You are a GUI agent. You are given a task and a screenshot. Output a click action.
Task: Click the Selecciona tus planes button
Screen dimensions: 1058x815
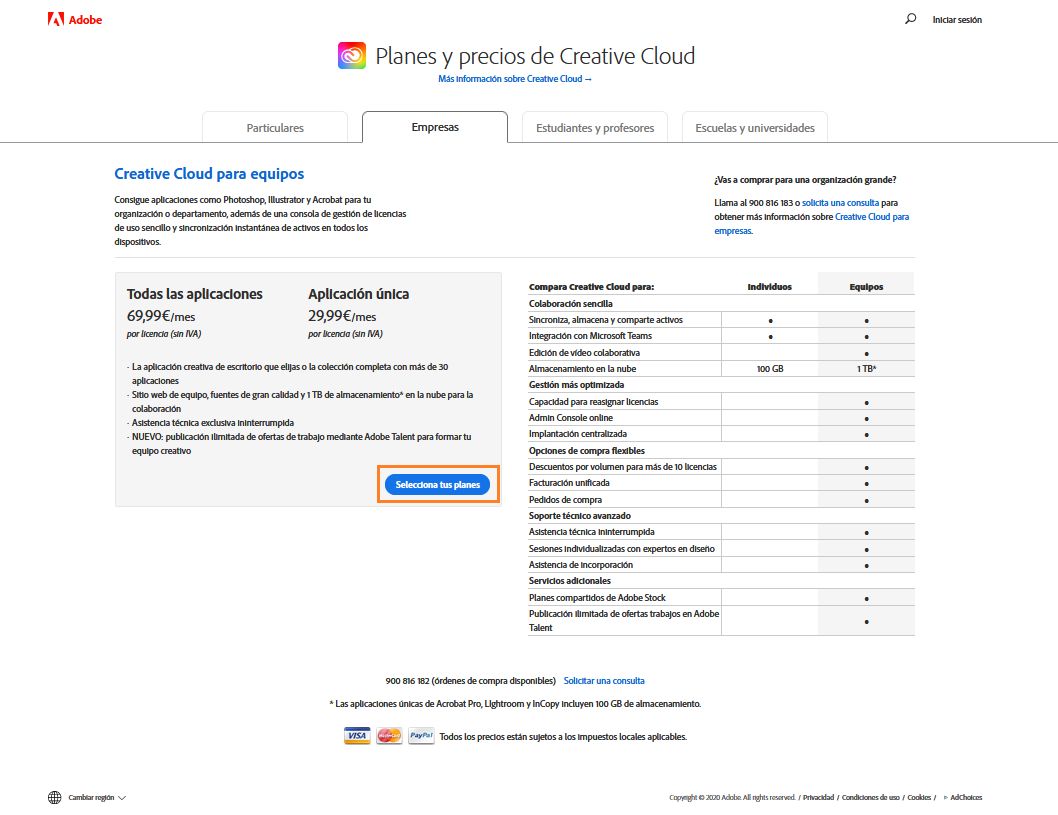coord(437,484)
